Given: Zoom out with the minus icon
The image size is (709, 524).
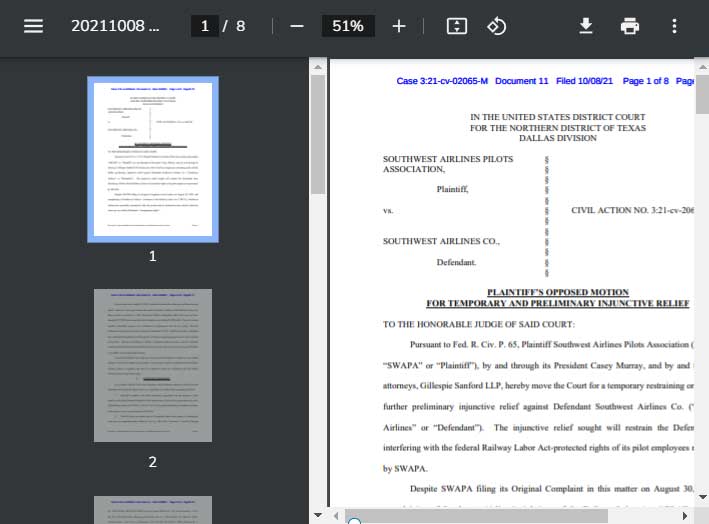Looking at the screenshot, I should click(297, 26).
